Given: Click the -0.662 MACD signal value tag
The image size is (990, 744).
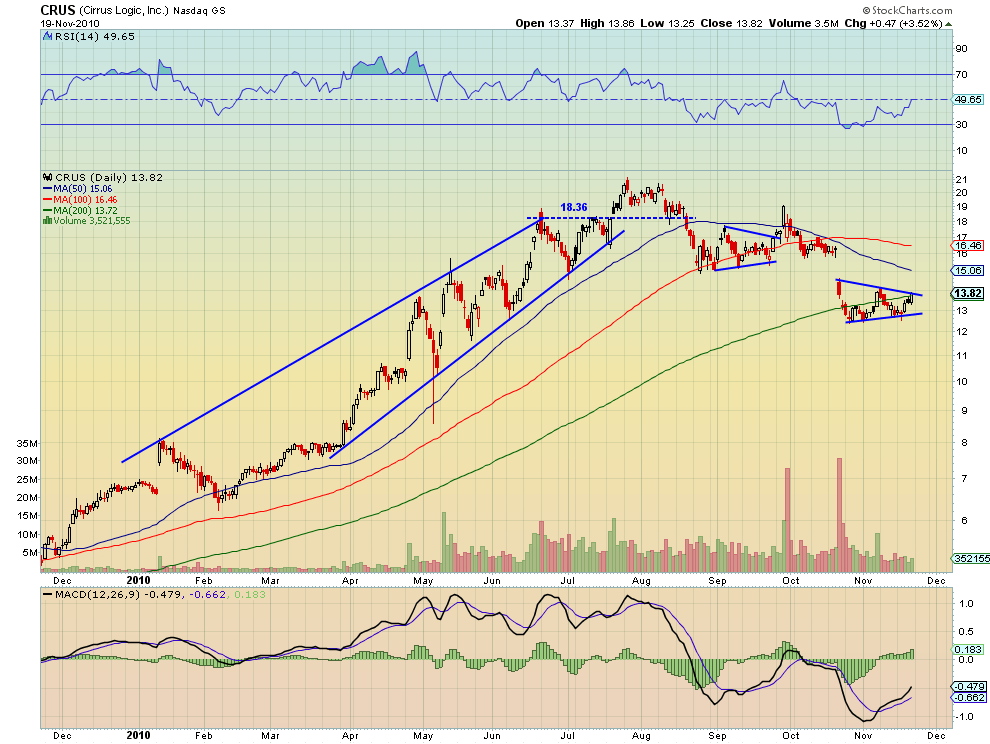Looking at the screenshot, I should pyautogui.click(x=968, y=697).
